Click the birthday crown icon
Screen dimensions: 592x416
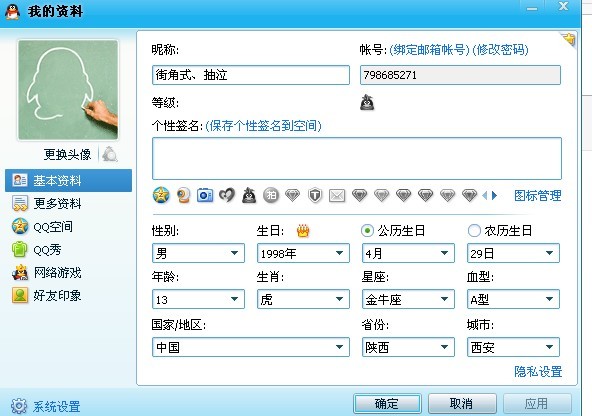(303, 231)
